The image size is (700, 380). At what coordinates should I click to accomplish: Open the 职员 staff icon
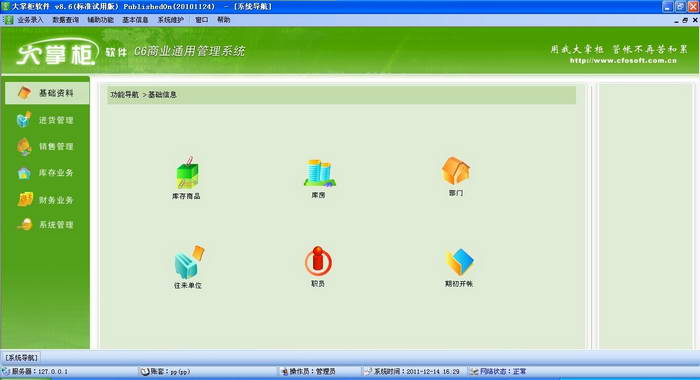(318, 266)
